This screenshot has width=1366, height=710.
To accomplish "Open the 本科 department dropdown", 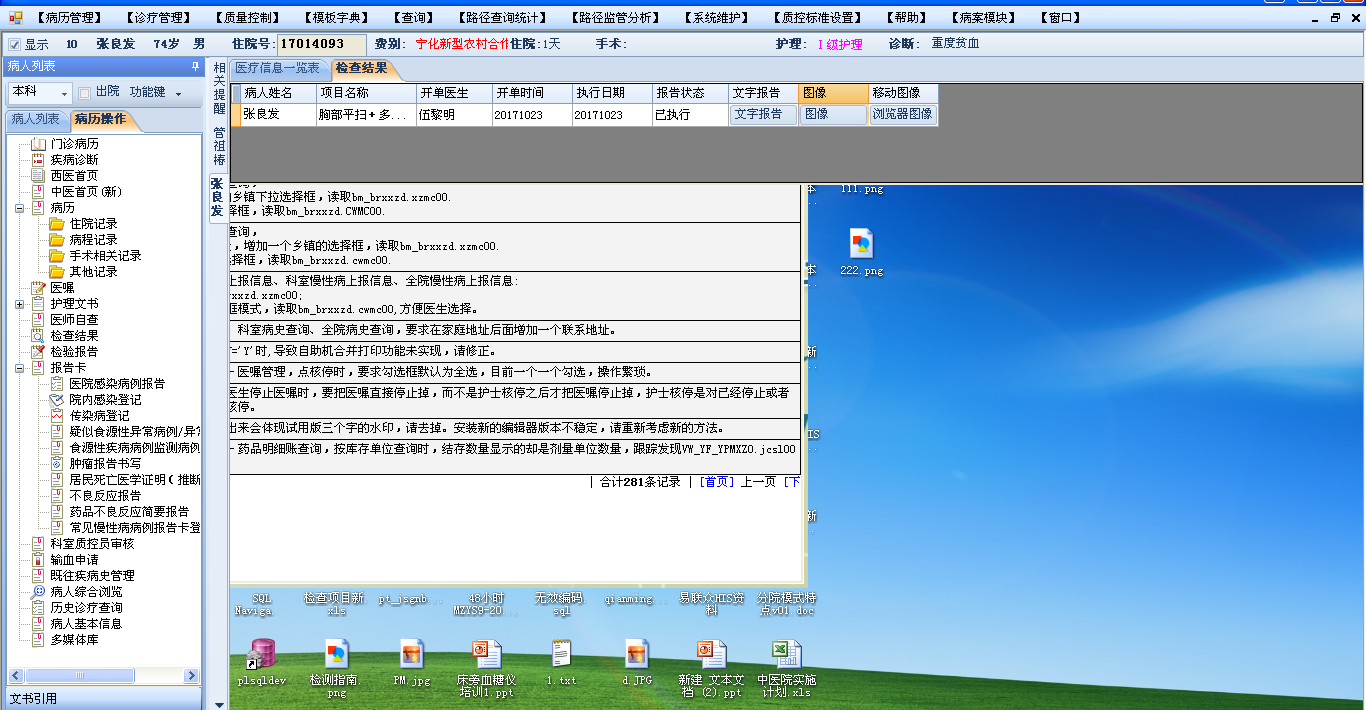I will (x=65, y=93).
